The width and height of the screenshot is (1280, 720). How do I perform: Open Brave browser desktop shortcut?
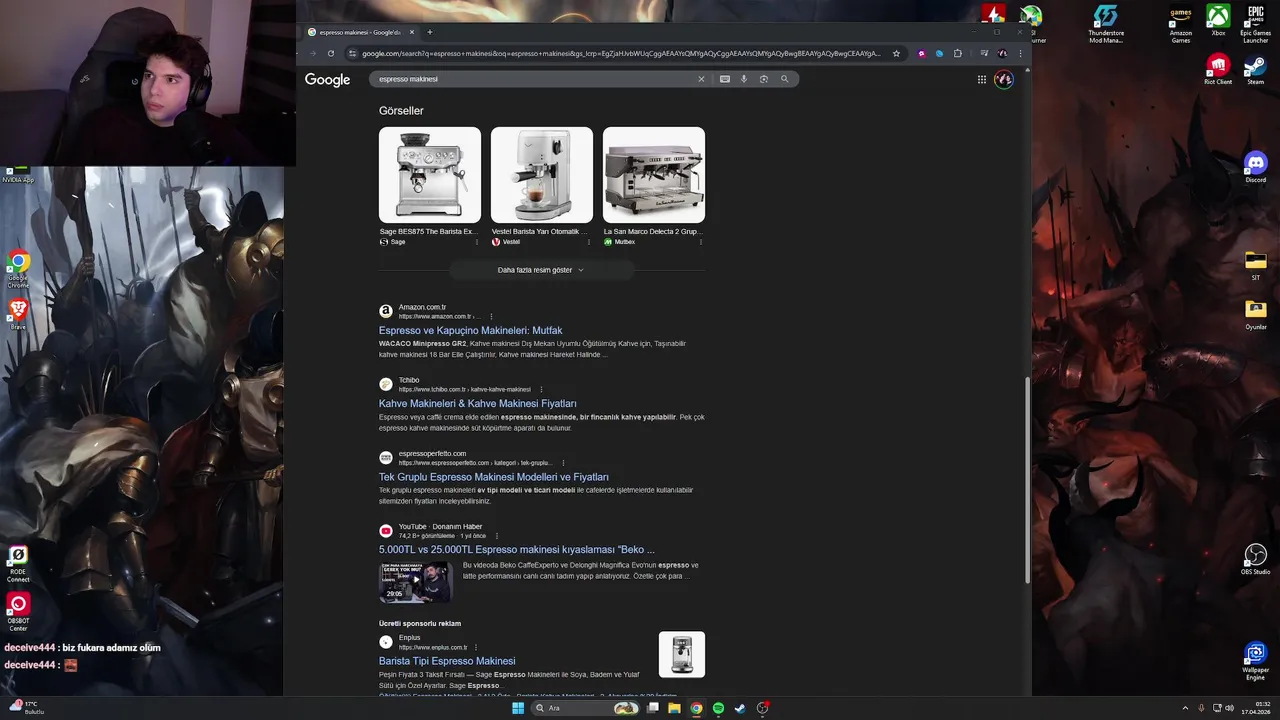[x=18, y=315]
